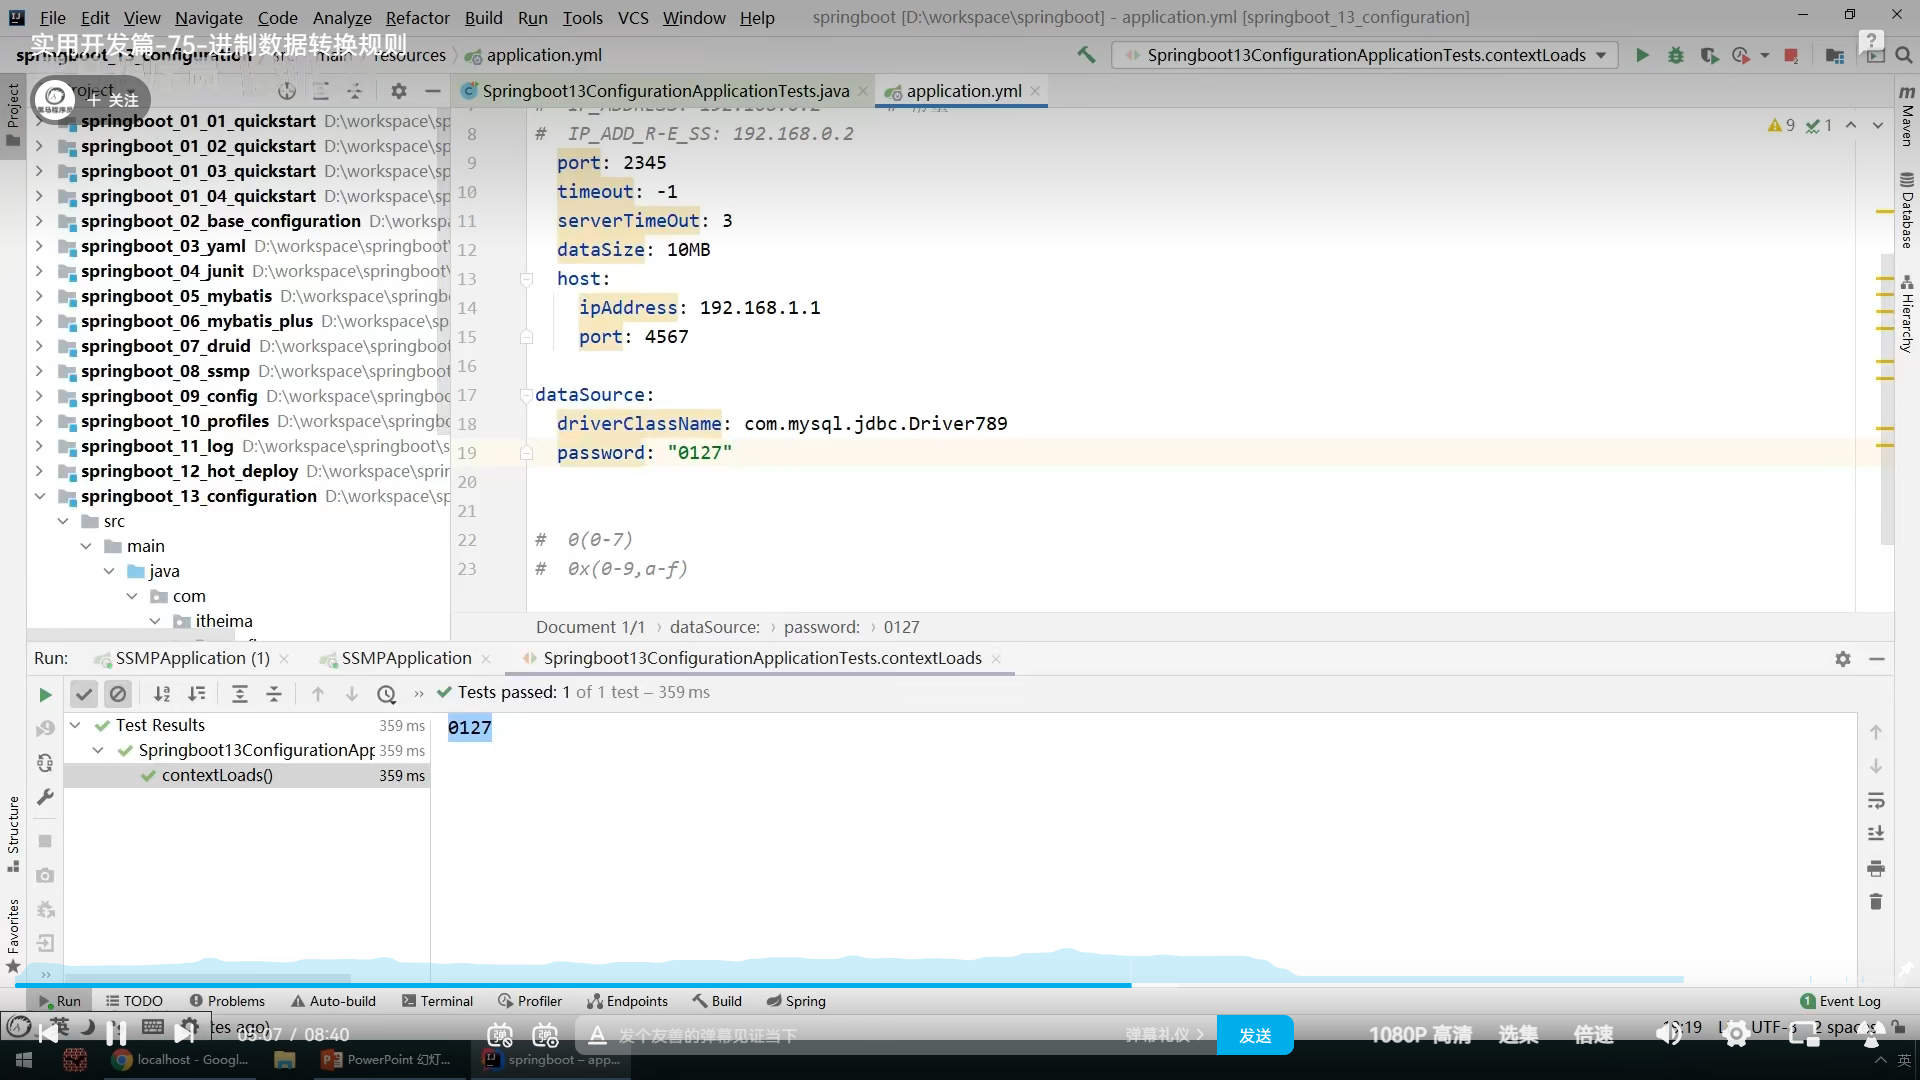1920x1080 pixels.
Task: Collapse the springboot_13_configuration module
Action: (39, 496)
